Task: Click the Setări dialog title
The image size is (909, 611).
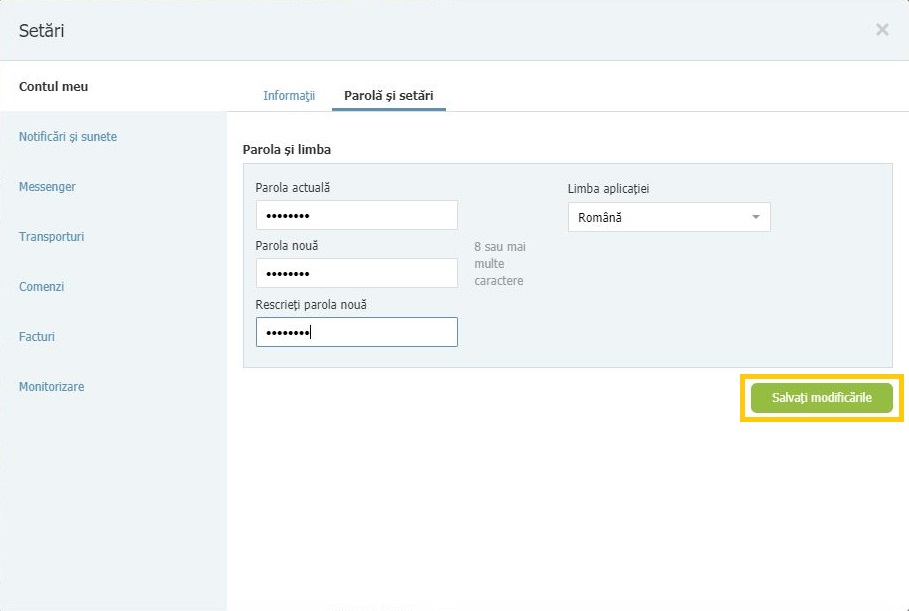Action: 41,30
